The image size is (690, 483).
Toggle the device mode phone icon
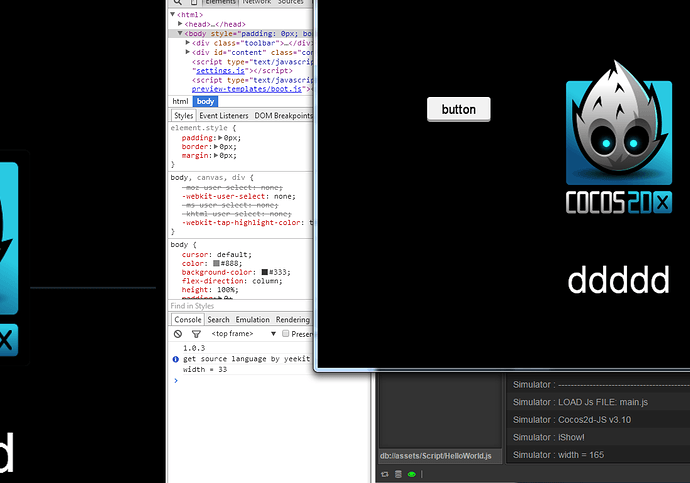click(194, 2)
